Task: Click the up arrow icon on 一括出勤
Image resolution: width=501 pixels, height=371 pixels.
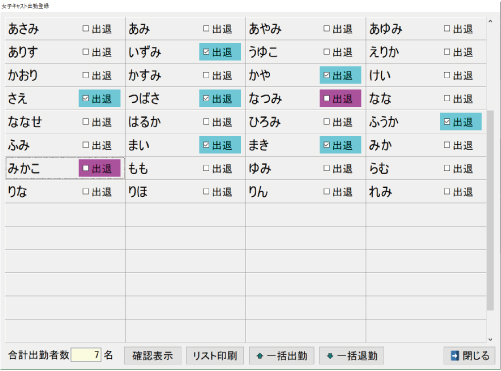Action: coord(260,356)
